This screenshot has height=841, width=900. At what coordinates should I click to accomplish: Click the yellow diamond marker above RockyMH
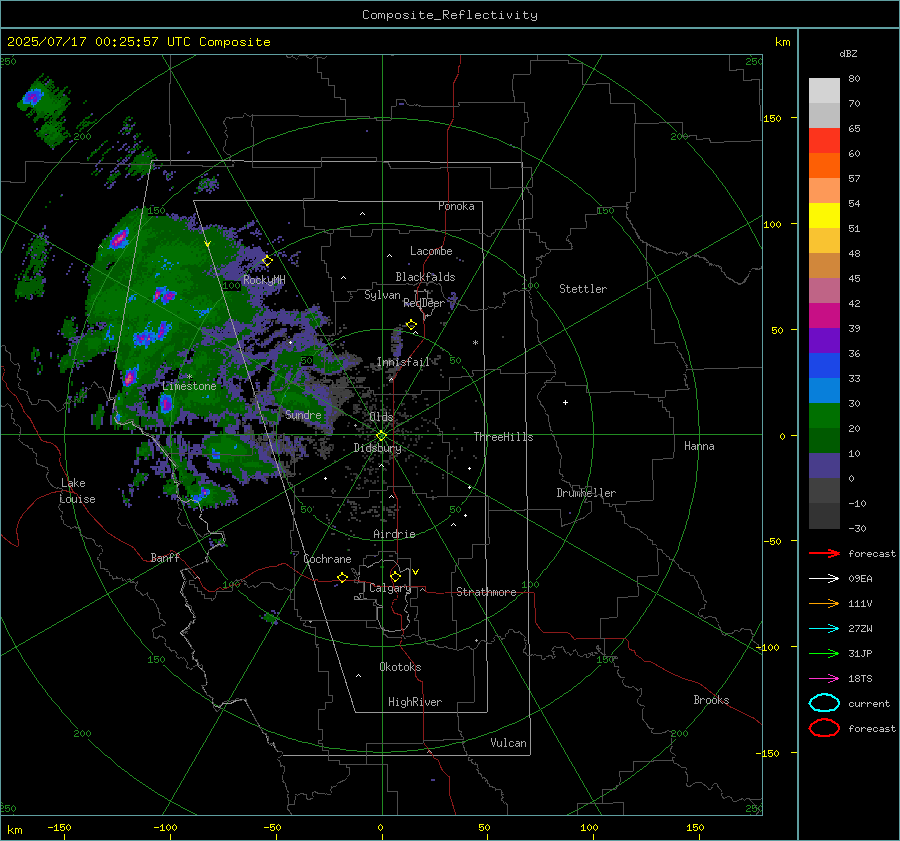(267, 261)
